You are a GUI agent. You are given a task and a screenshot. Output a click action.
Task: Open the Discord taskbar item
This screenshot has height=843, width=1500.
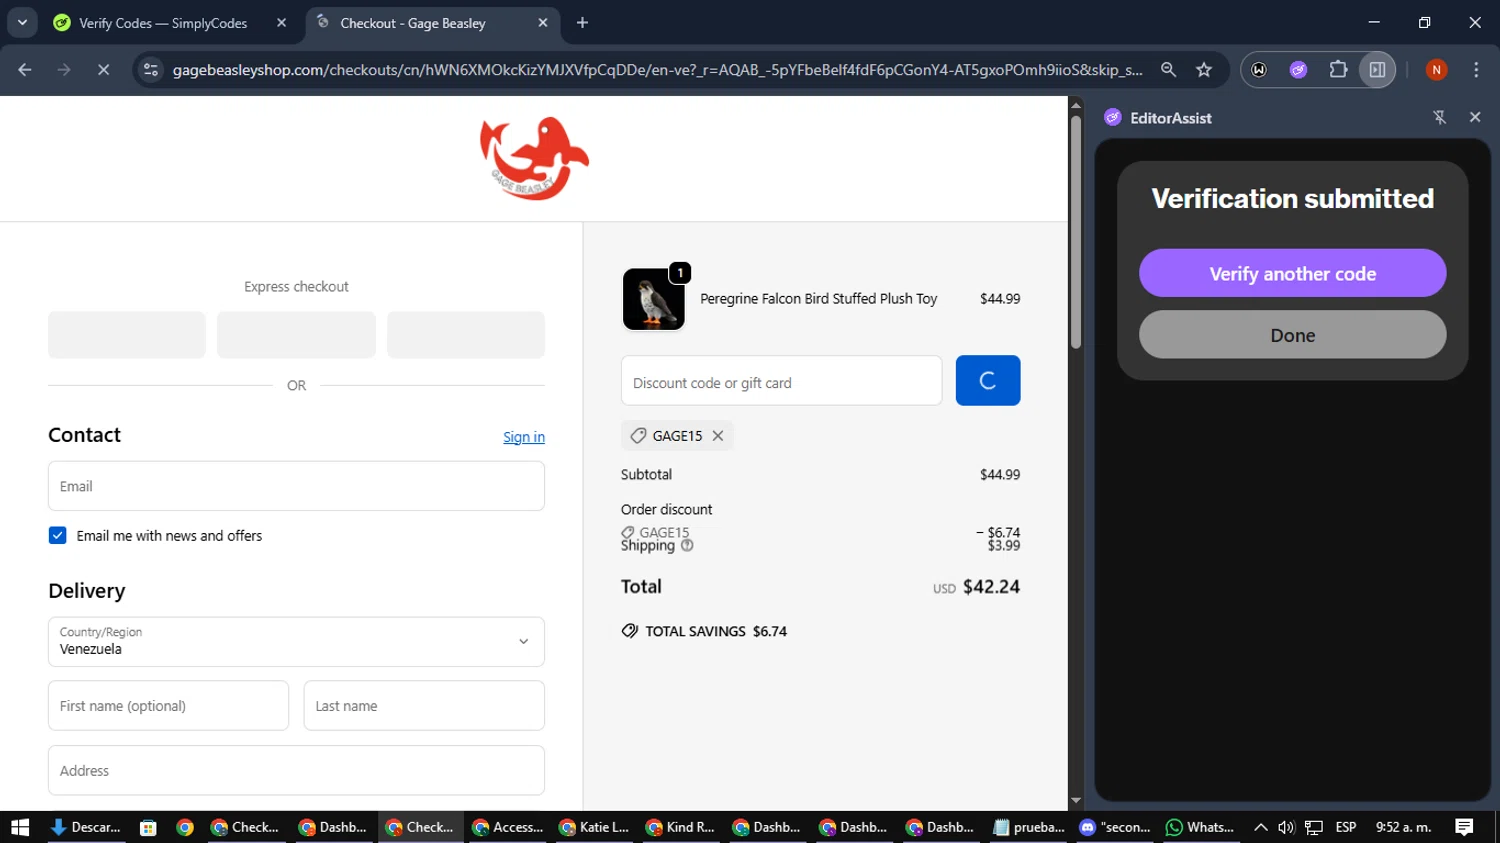coord(1116,827)
